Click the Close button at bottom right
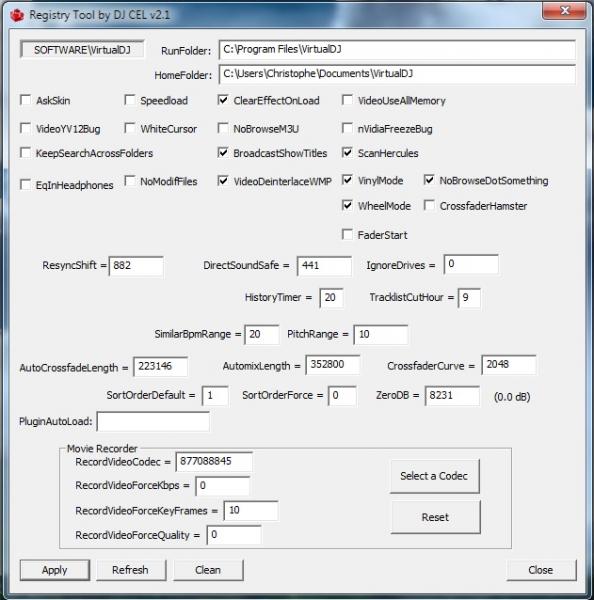Screen dimensions: 594x600 click(x=541, y=570)
